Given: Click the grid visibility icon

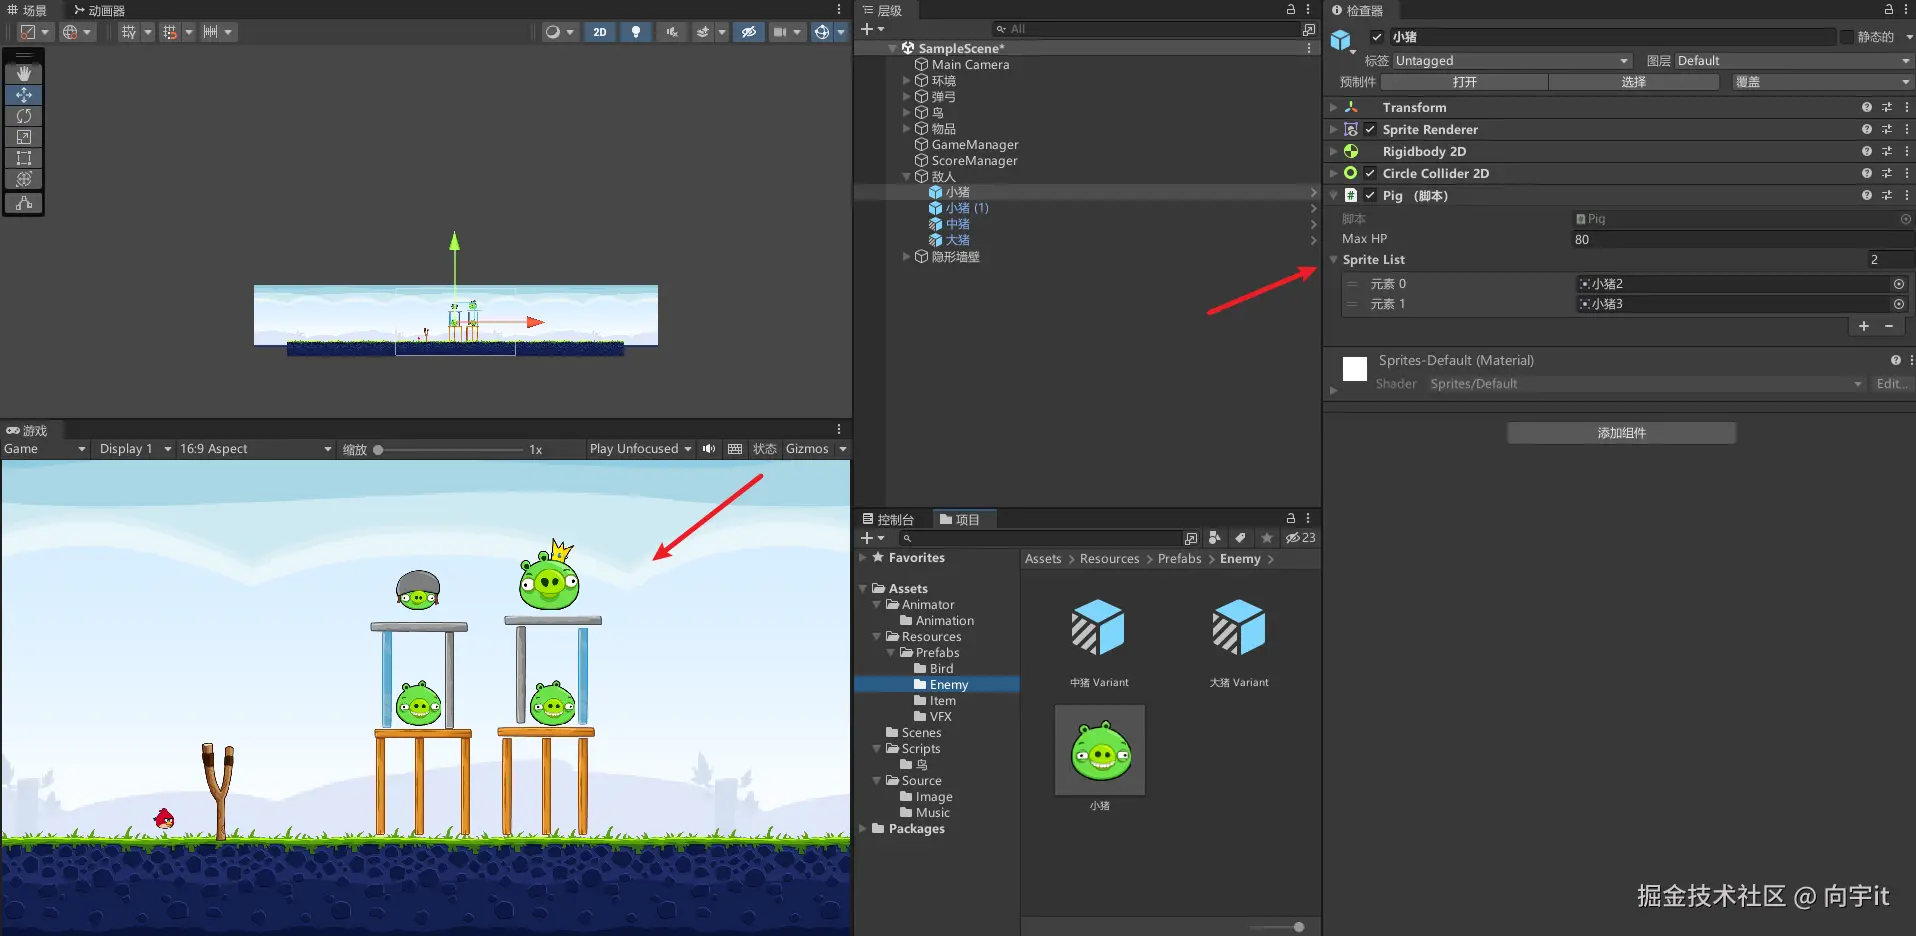Looking at the screenshot, I should pos(129,32).
